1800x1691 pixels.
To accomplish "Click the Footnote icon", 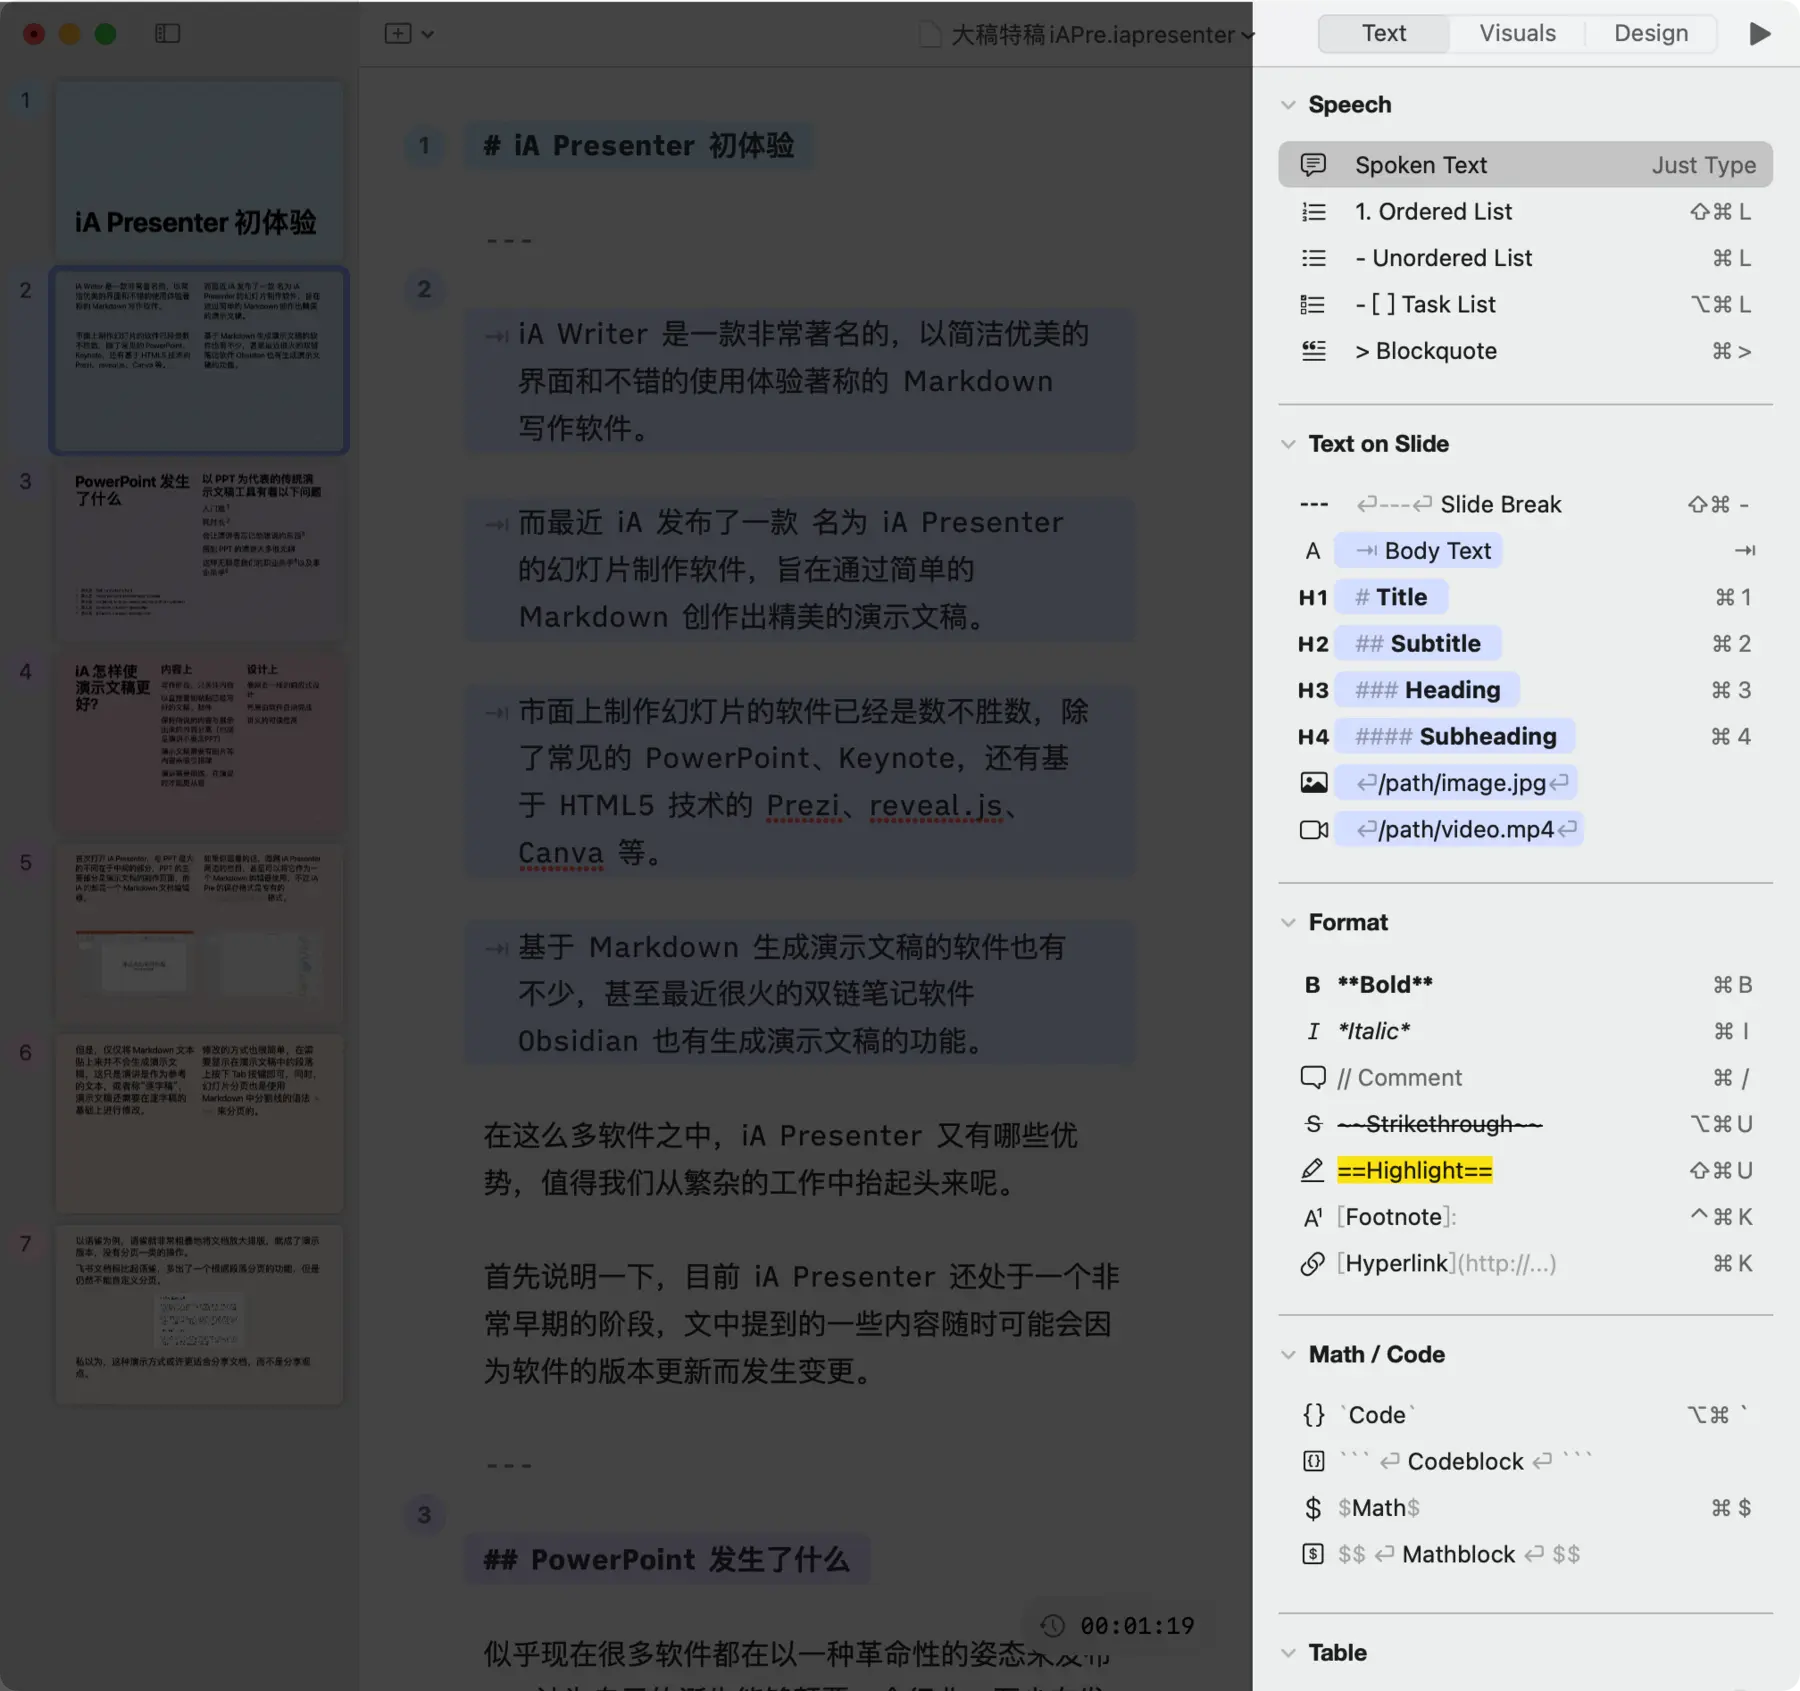I will pos(1313,1217).
